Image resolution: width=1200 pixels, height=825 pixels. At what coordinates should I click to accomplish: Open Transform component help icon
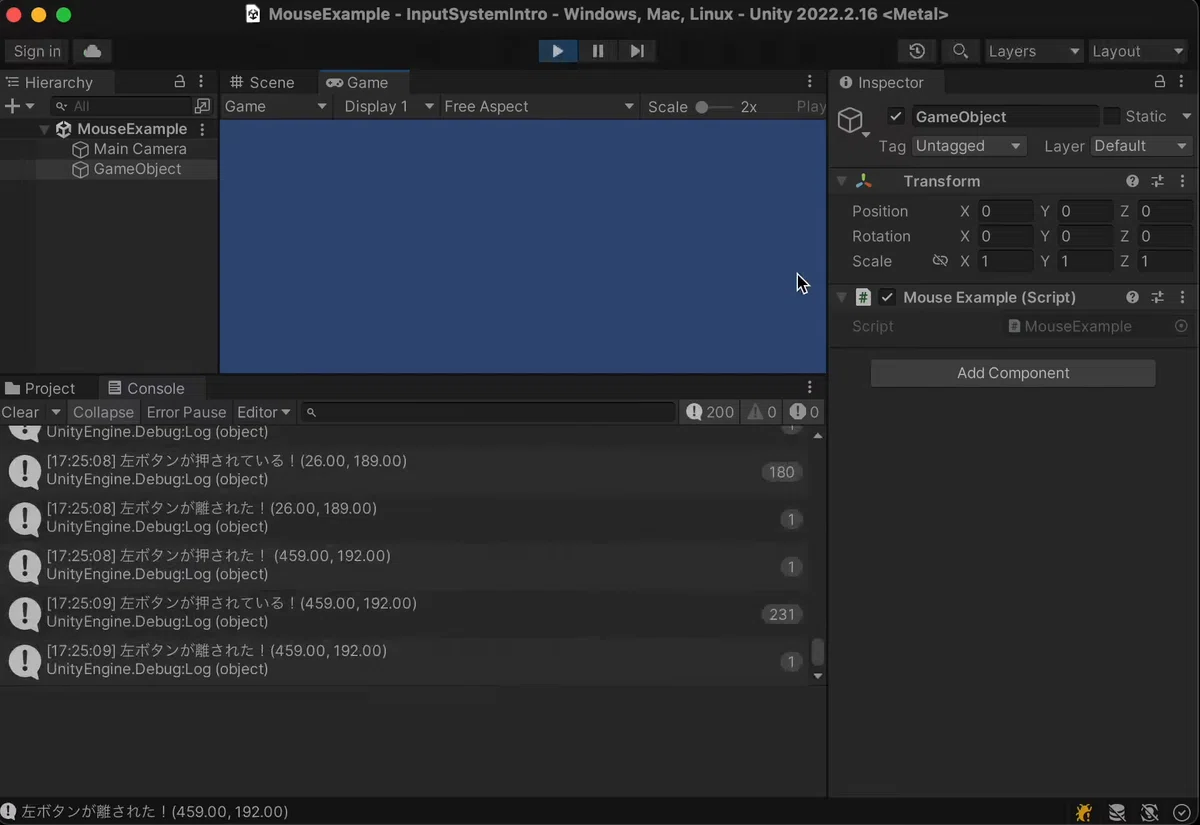click(x=1132, y=181)
